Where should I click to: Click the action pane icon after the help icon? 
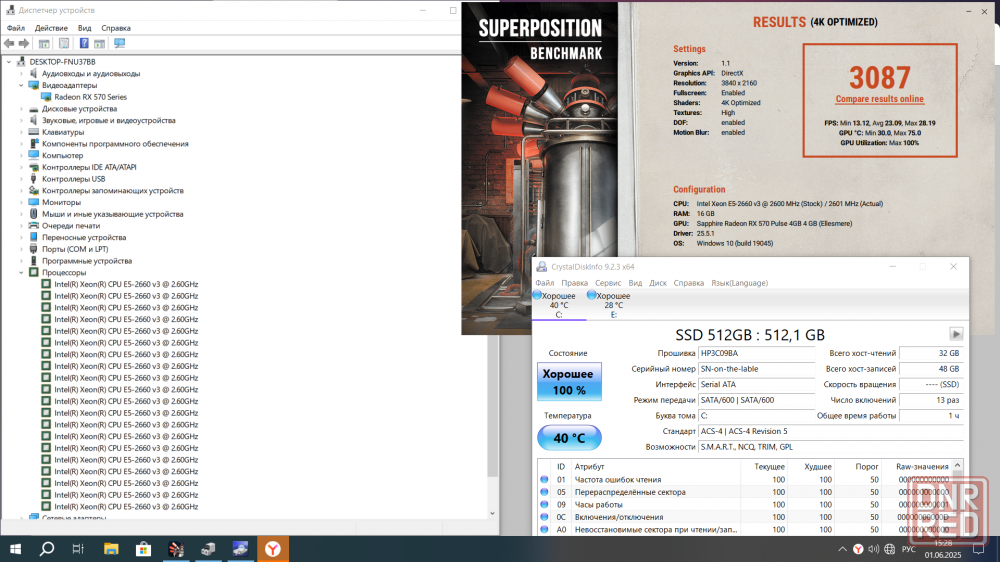click(x=99, y=43)
